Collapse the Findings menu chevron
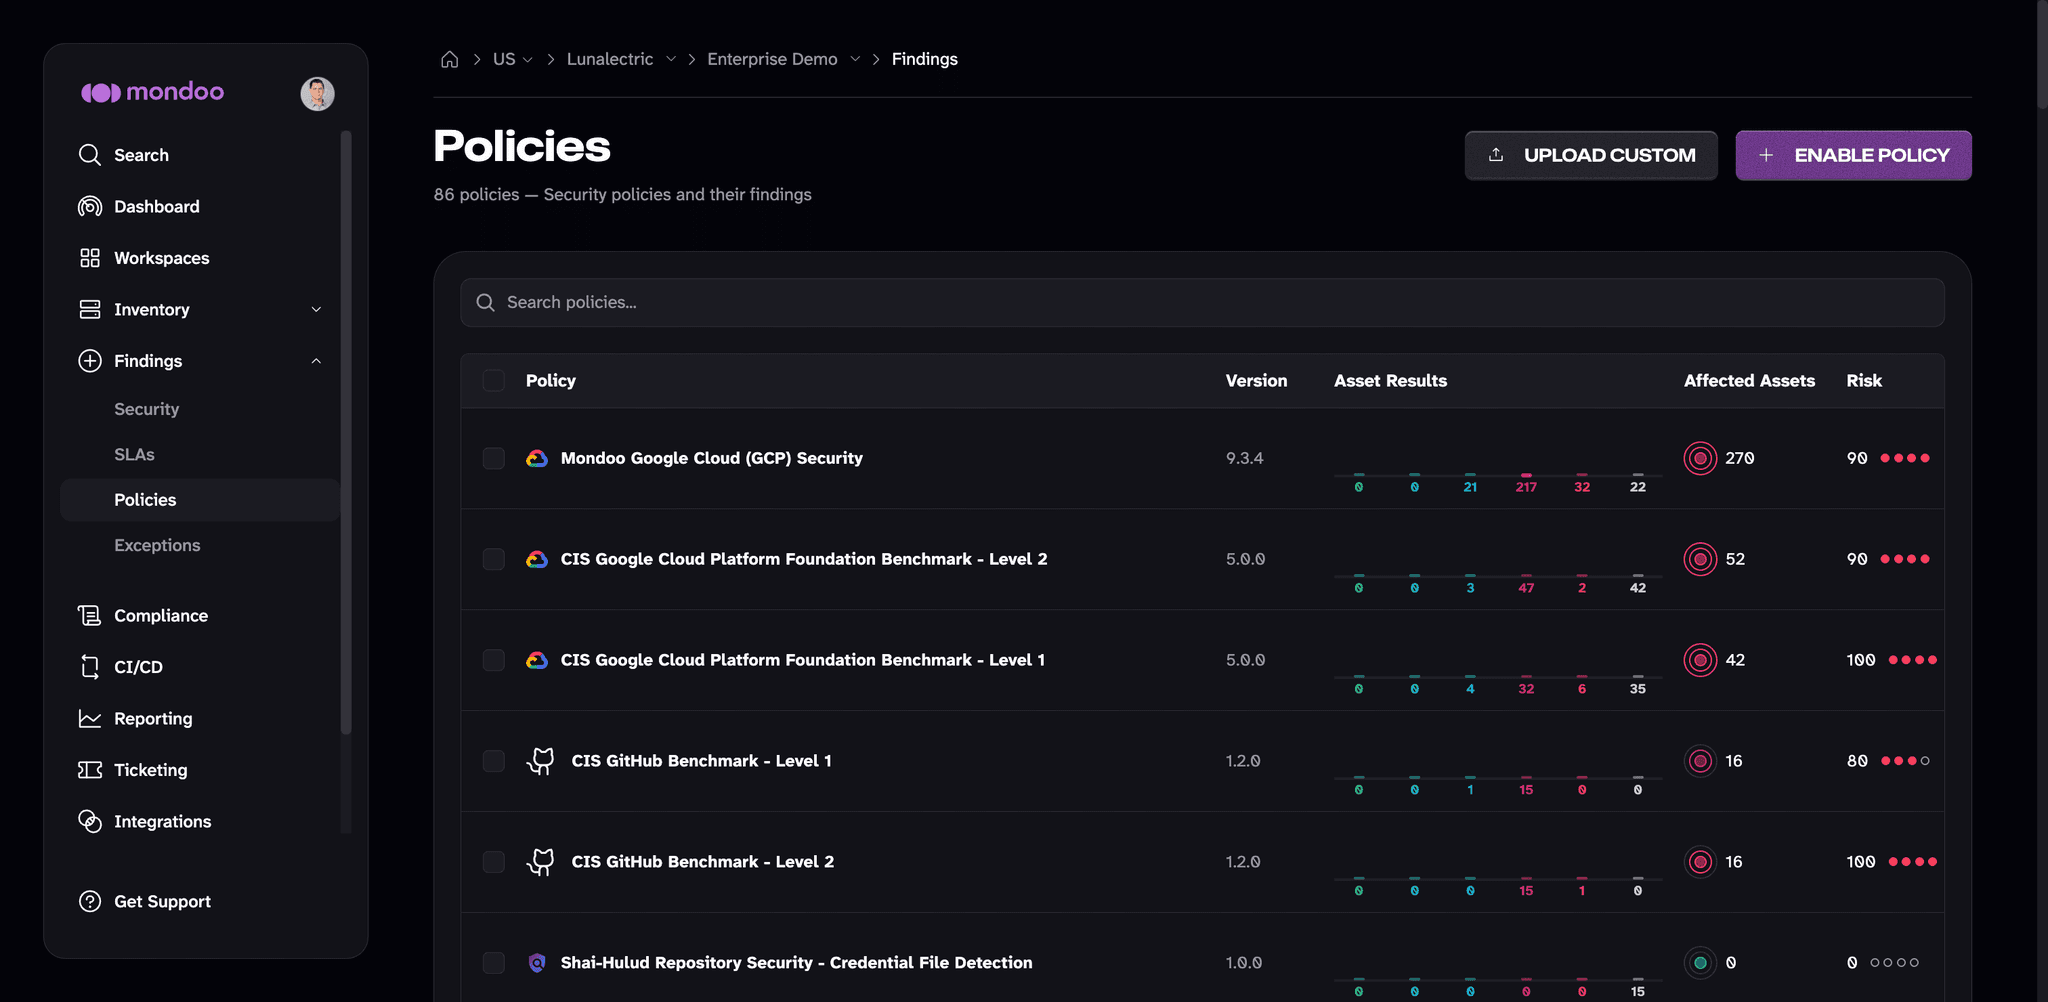The width and height of the screenshot is (2048, 1002). pos(316,361)
